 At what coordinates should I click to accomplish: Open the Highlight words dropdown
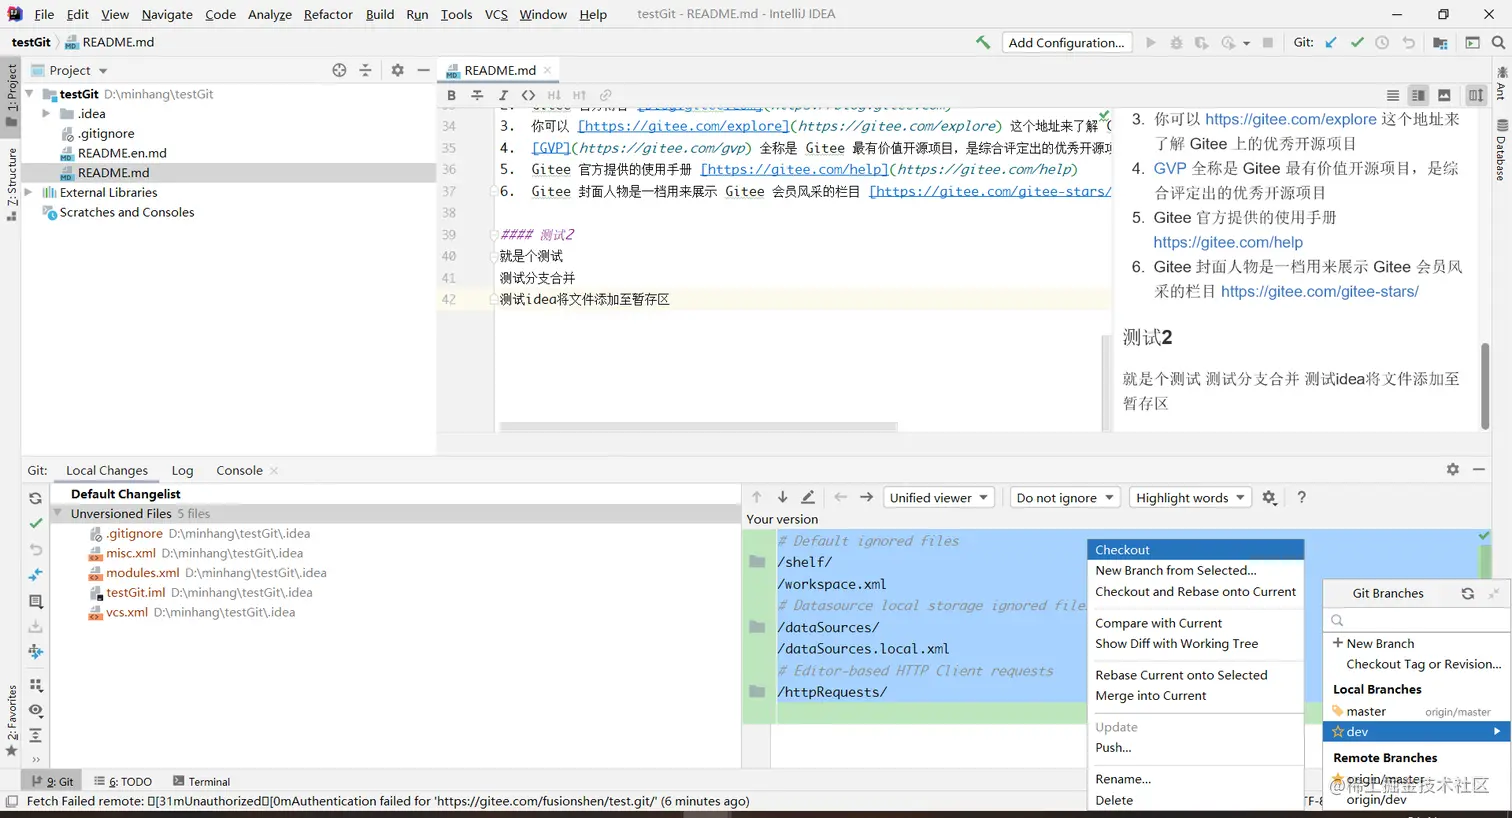1190,497
